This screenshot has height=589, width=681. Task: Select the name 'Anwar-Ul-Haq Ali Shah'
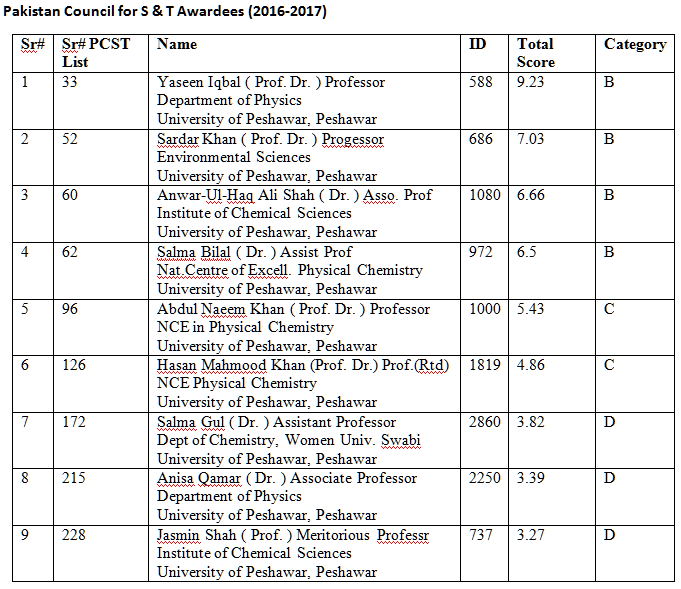[235, 195]
